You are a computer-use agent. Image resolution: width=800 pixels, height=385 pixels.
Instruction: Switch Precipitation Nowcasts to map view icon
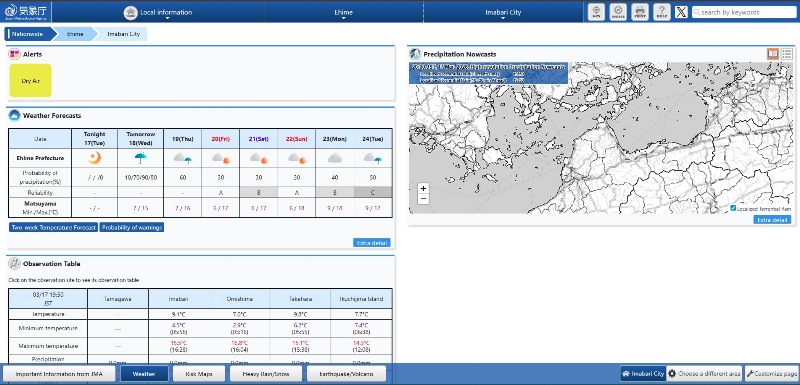(773, 54)
